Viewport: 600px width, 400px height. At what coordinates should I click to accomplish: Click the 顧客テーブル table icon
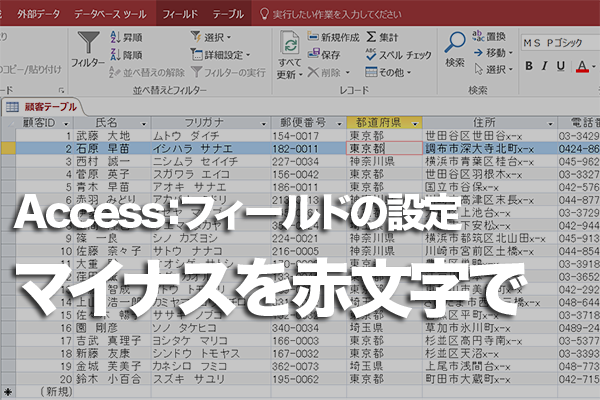click(x=12, y=107)
